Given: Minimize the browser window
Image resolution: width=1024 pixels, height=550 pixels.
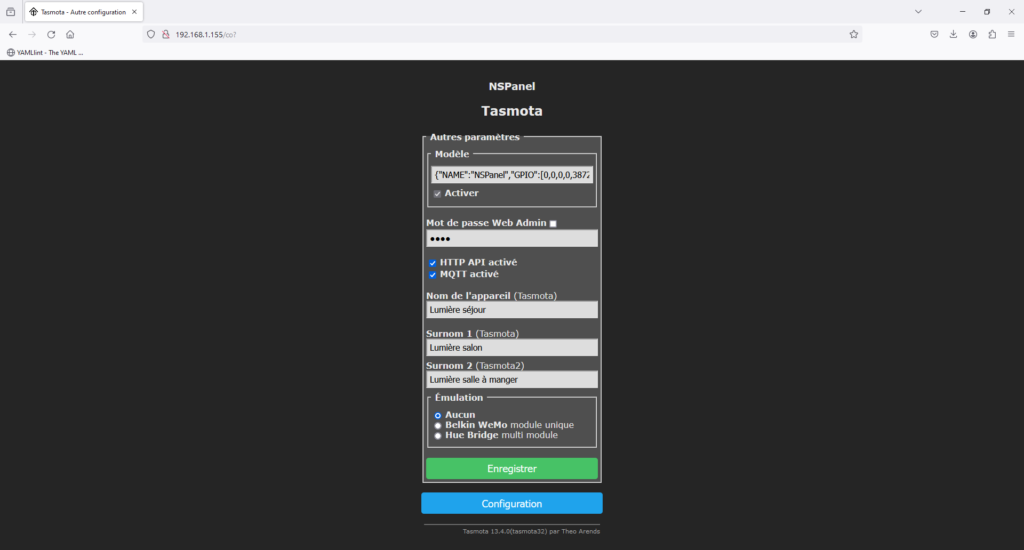Looking at the screenshot, I should point(962,12).
